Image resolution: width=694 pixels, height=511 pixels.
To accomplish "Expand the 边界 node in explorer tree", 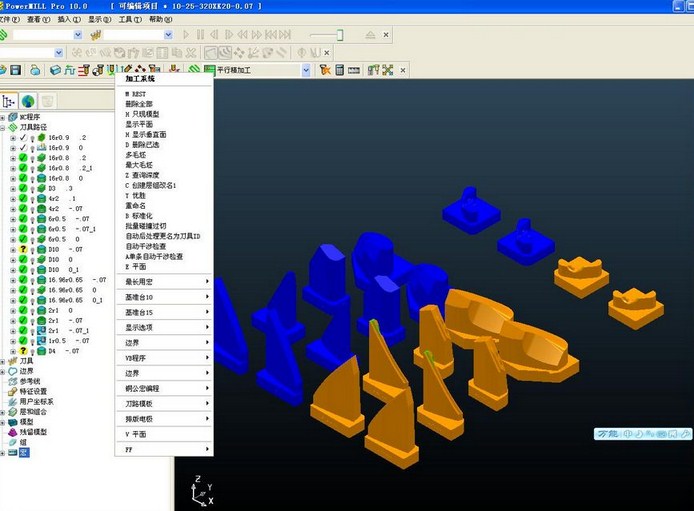I will point(3,371).
